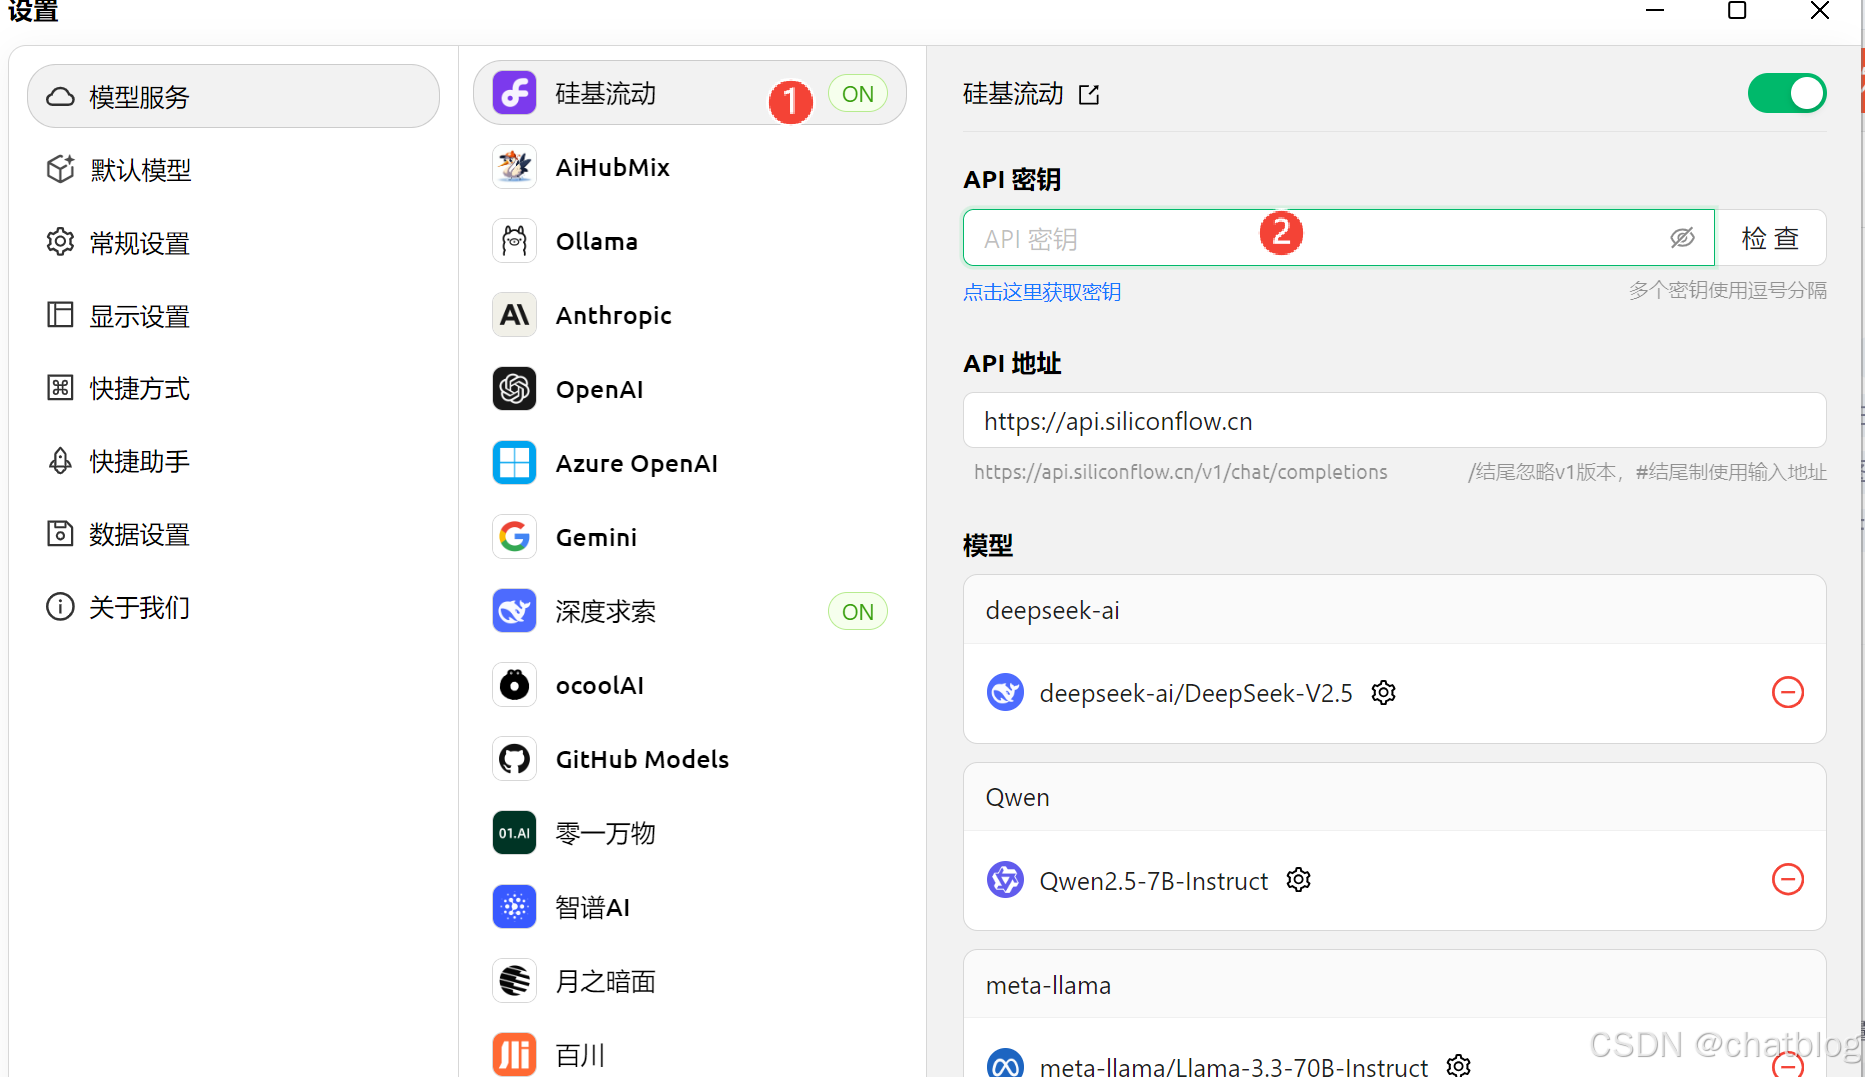The image size is (1865, 1077).
Task: Open settings gear for Qwen2.5-7B-Instruct
Action: (1299, 880)
